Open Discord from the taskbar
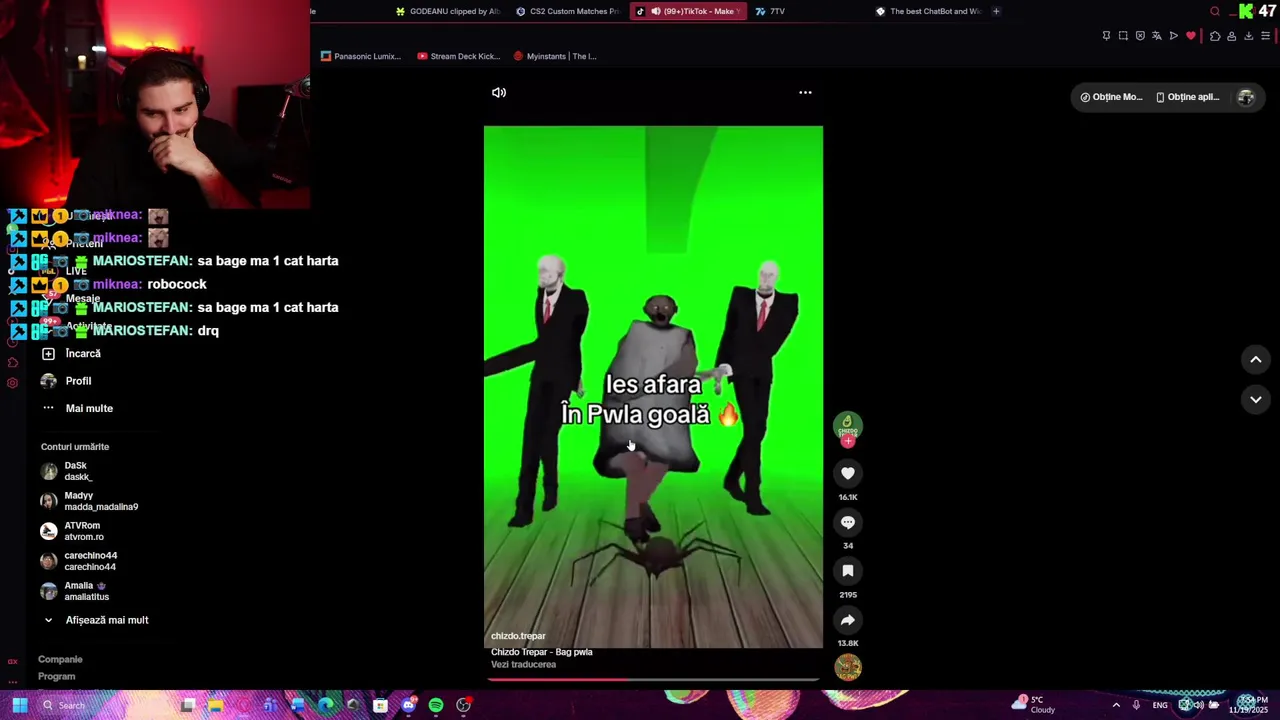 pyautogui.click(x=408, y=705)
